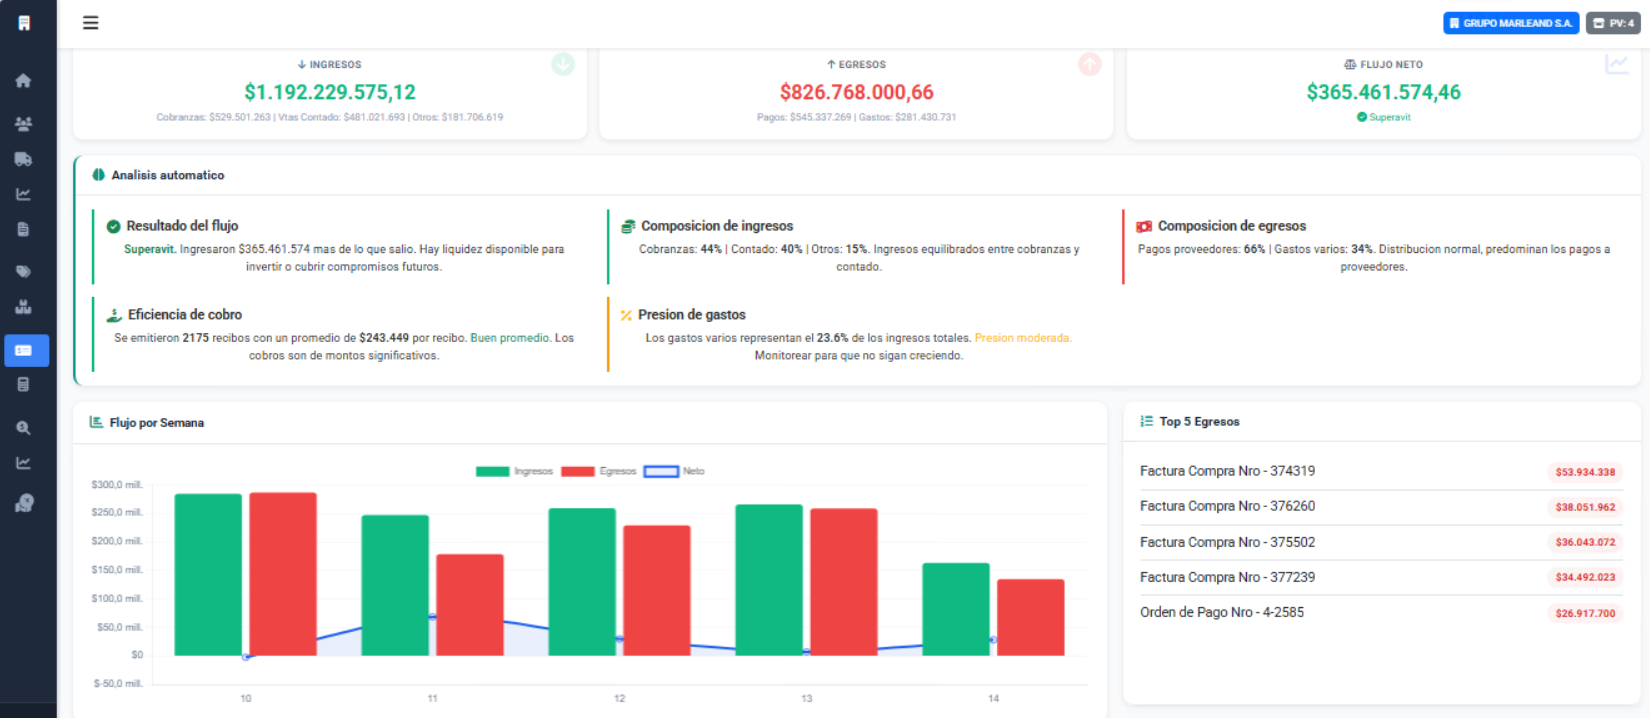Click the $1.192.229.575,12 ingresos total

pyautogui.click(x=330, y=92)
